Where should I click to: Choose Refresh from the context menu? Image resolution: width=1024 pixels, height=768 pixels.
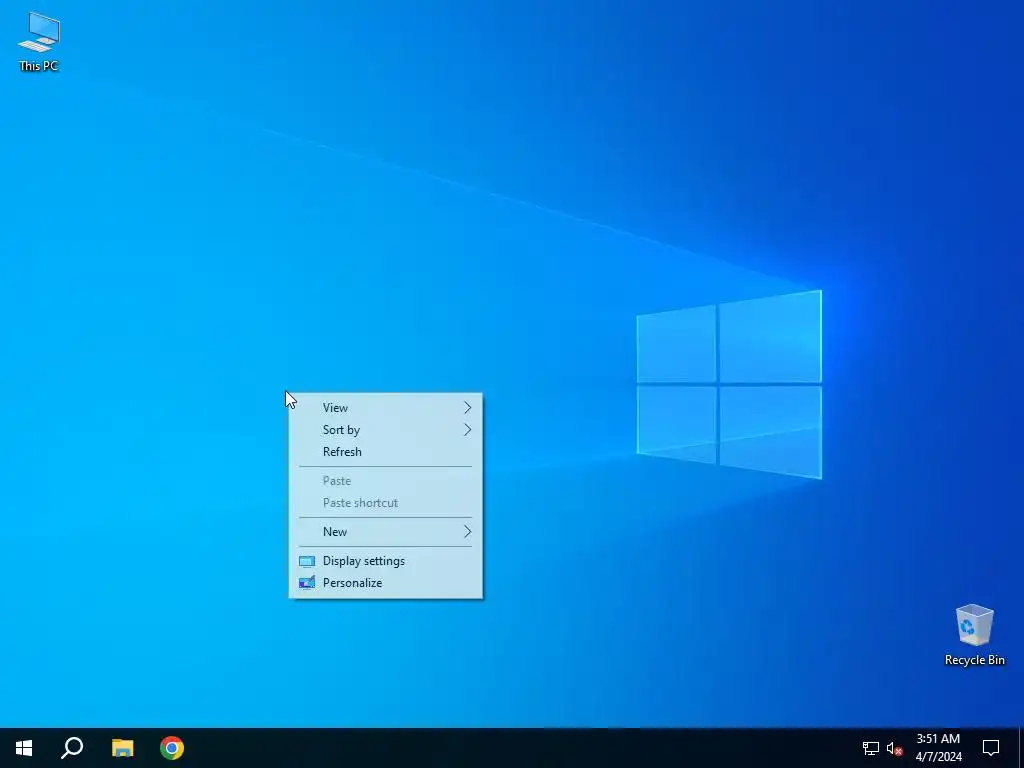click(x=385, y=452)
